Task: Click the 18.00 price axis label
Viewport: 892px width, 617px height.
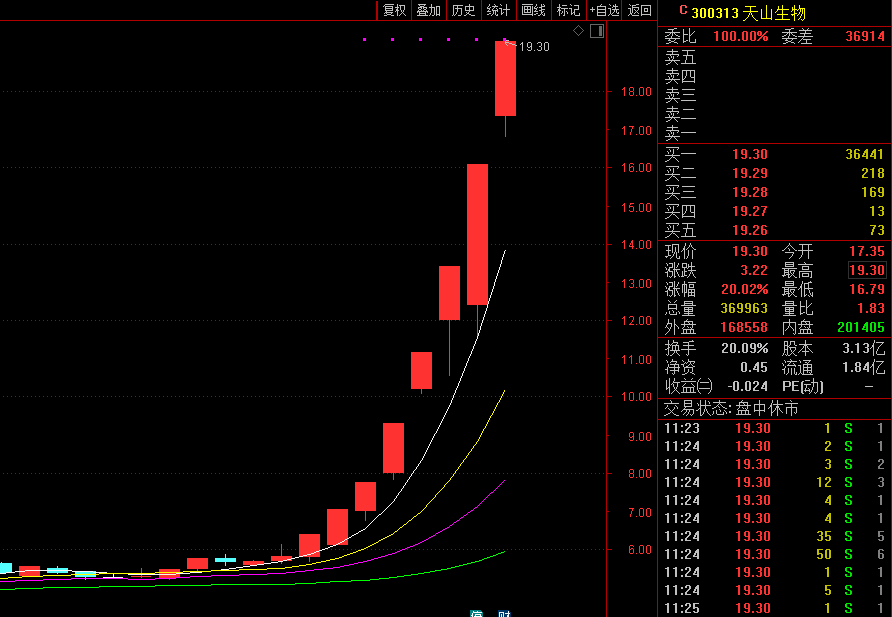Action: tap(636, 92)
